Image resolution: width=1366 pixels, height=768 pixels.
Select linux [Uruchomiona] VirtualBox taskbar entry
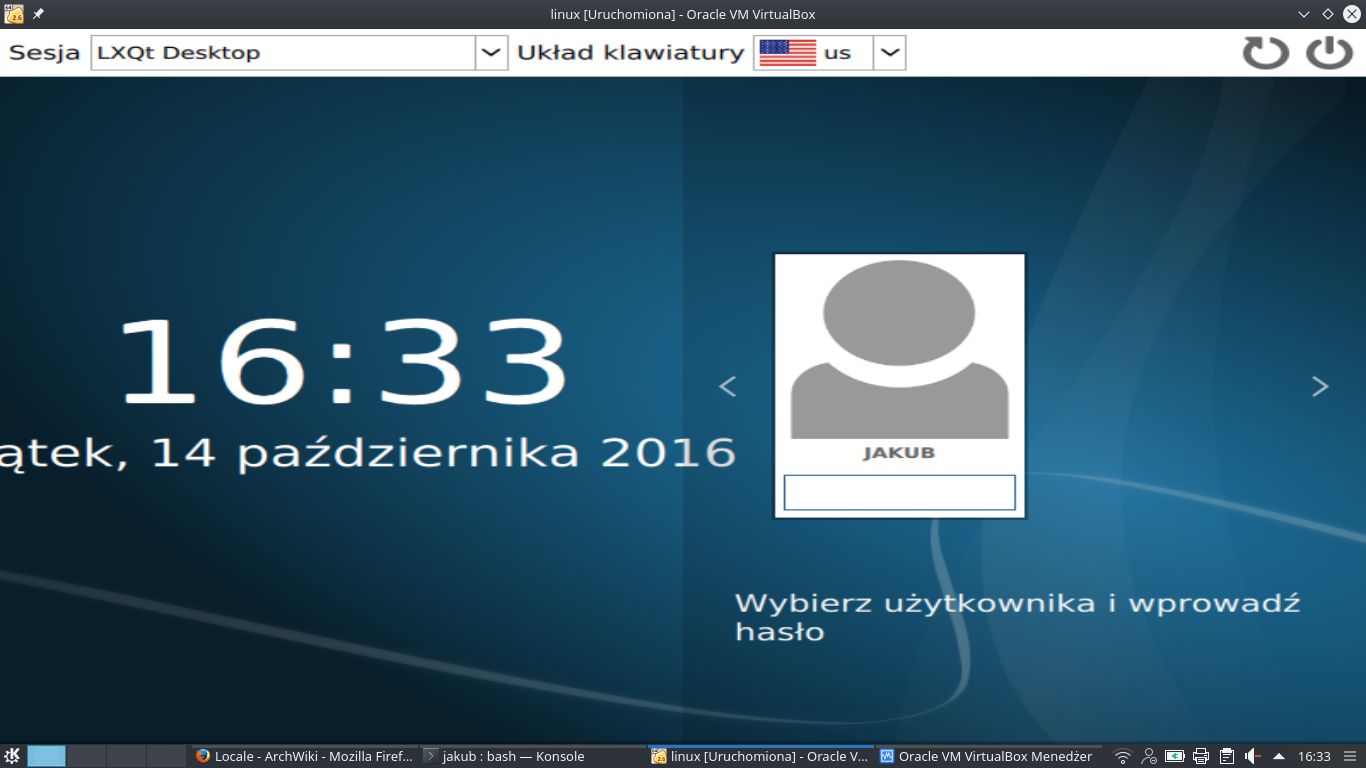(x=760, y=756)
